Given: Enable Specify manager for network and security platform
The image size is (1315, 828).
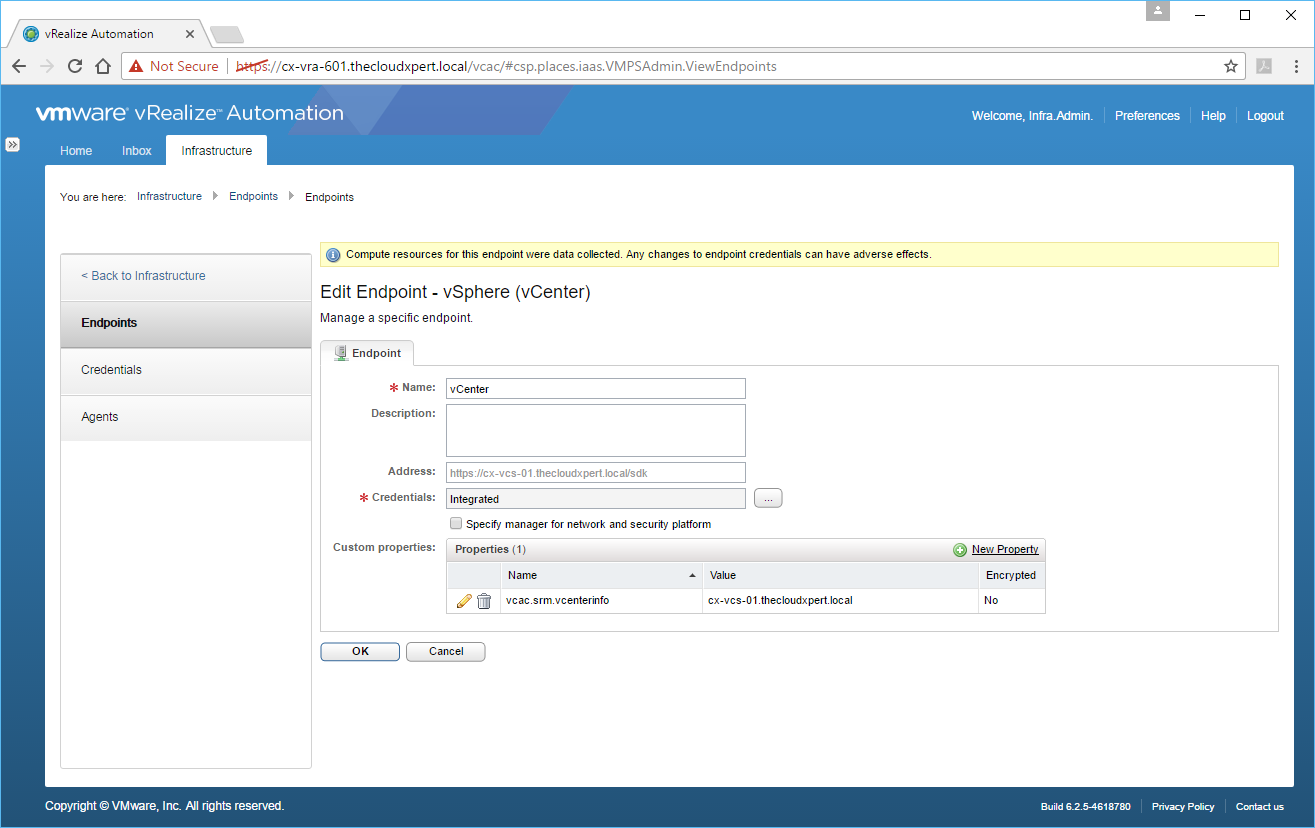Looking at the screenshot, I should pyautogui.click(x=456, y=524).
